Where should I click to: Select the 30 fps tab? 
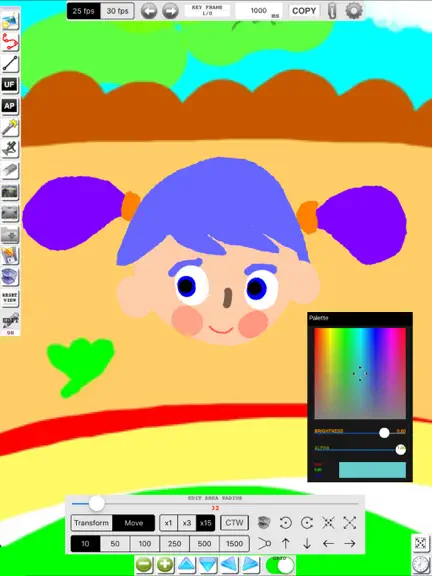[x=118, y=11]
